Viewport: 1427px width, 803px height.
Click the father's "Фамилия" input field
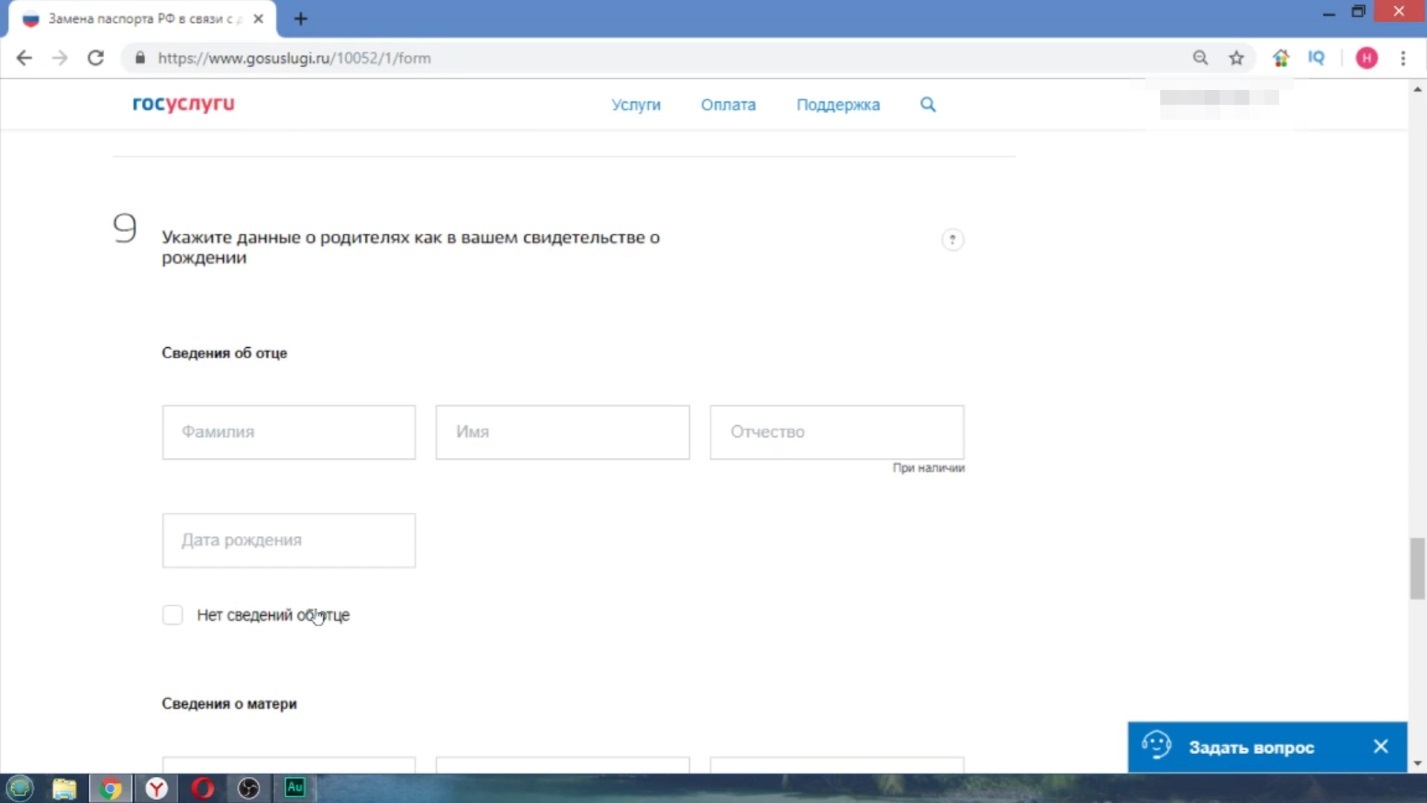coord(289,432)
